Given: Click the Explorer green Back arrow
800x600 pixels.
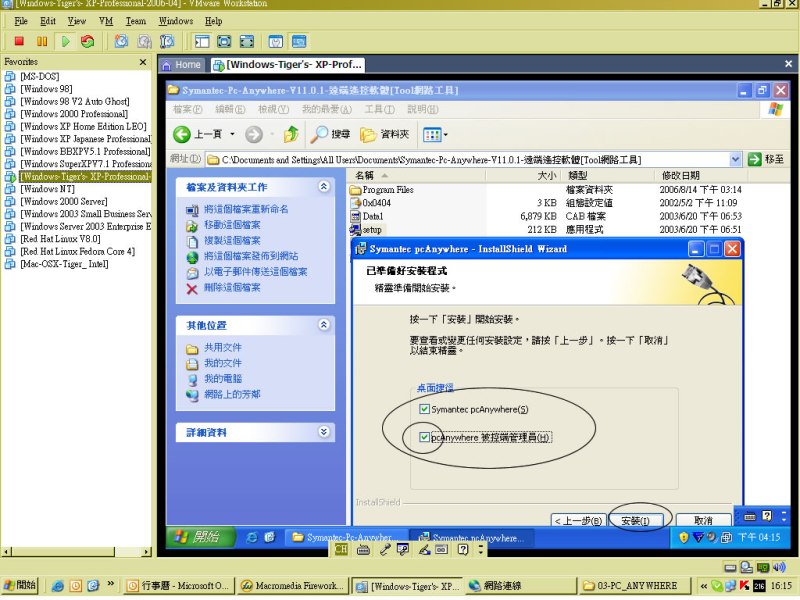Looking at the screenshot, I should click(182, 134).
